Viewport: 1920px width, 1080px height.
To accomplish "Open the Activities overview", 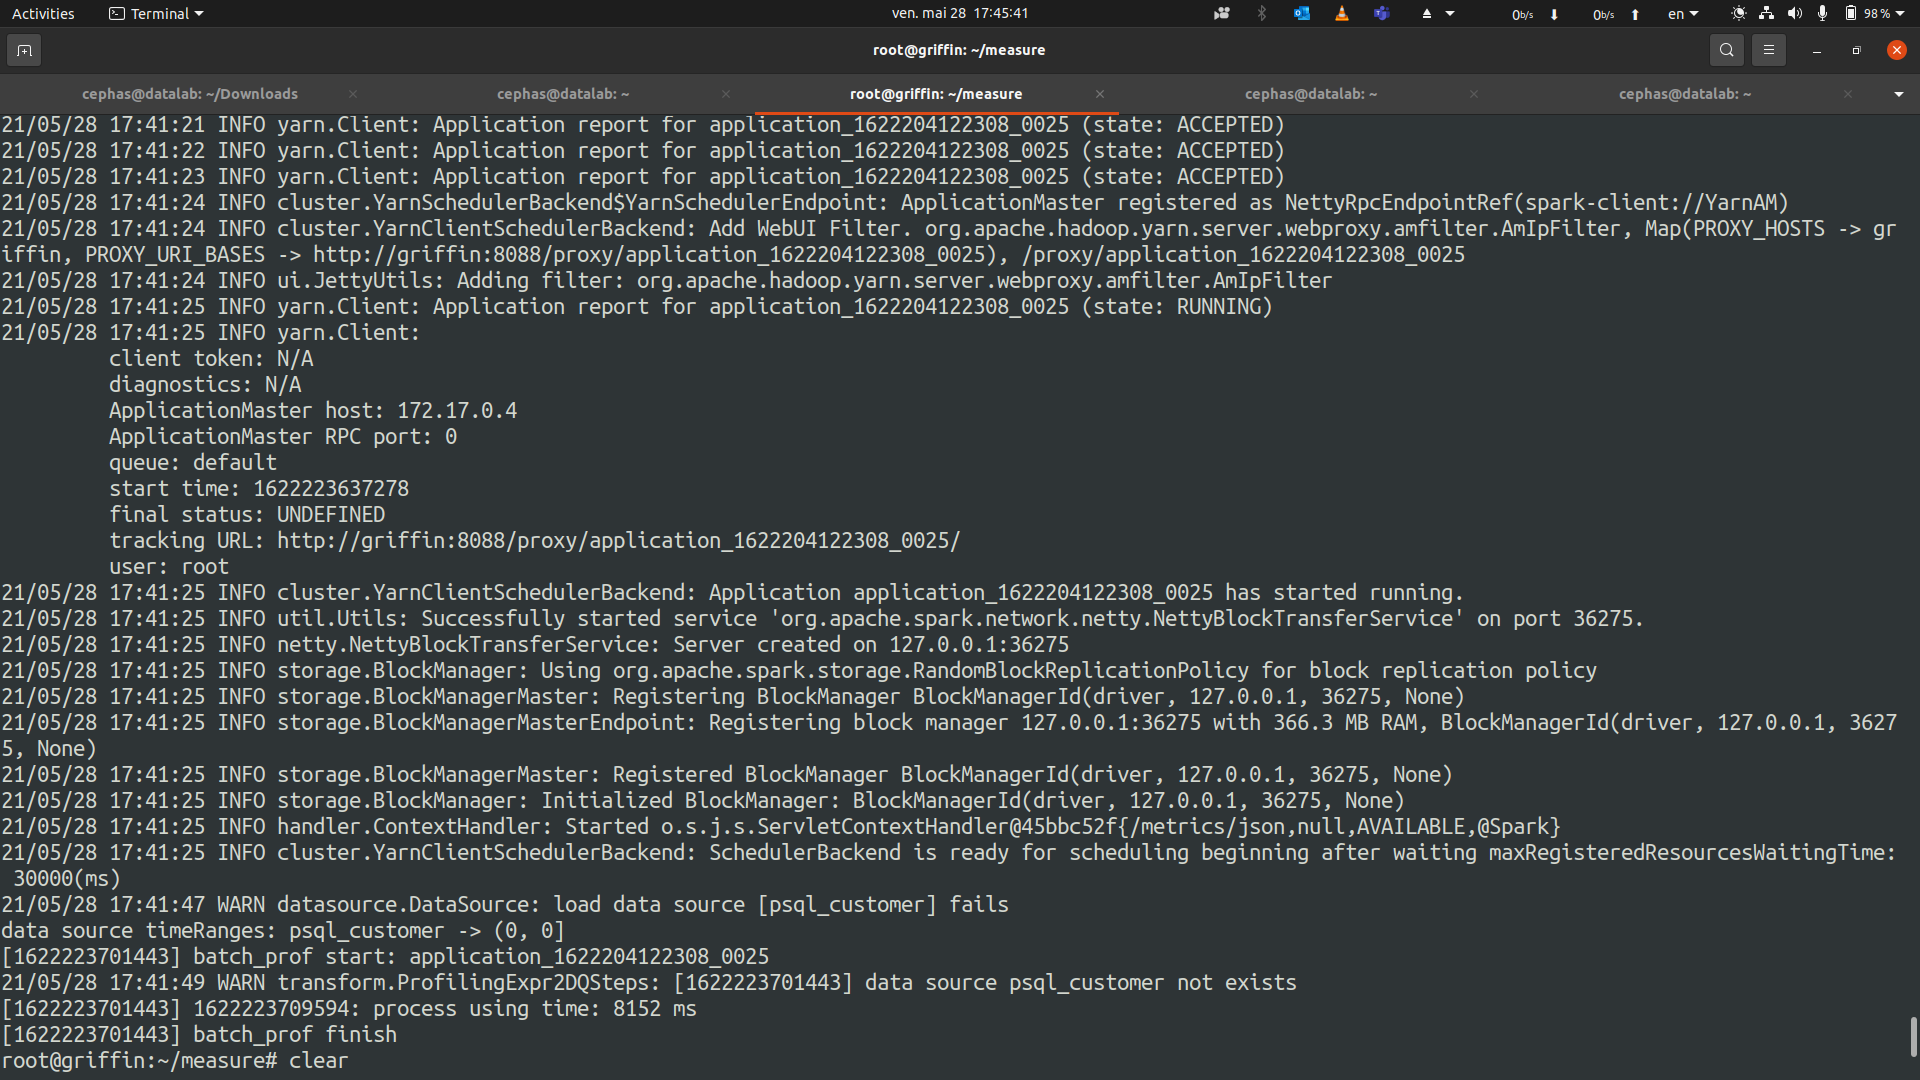I will point(43,14).
